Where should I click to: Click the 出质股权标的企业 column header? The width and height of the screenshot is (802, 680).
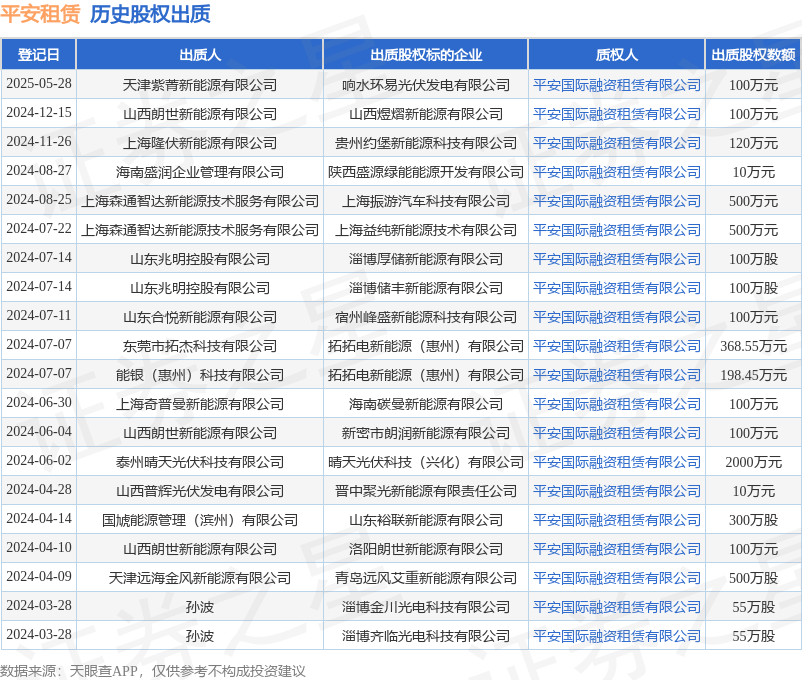(426, 55)
